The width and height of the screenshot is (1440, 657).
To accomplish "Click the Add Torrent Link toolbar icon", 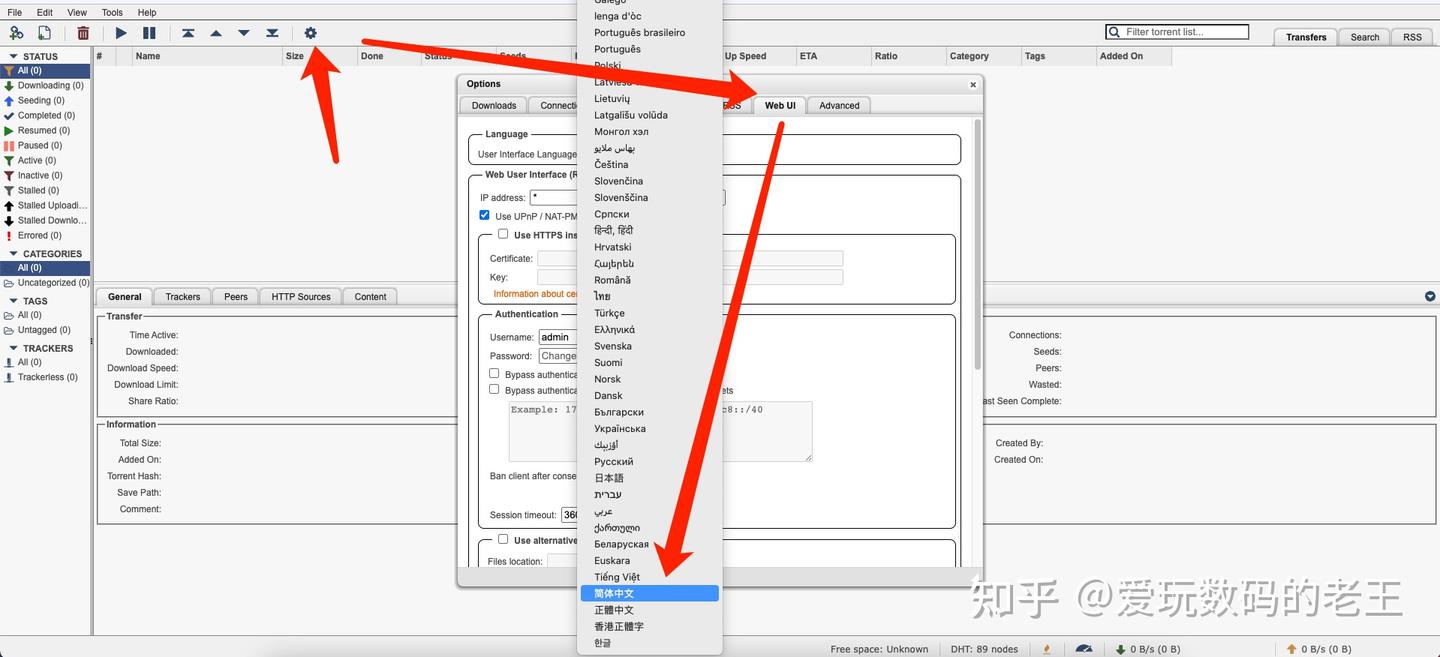I will point(16,33).
